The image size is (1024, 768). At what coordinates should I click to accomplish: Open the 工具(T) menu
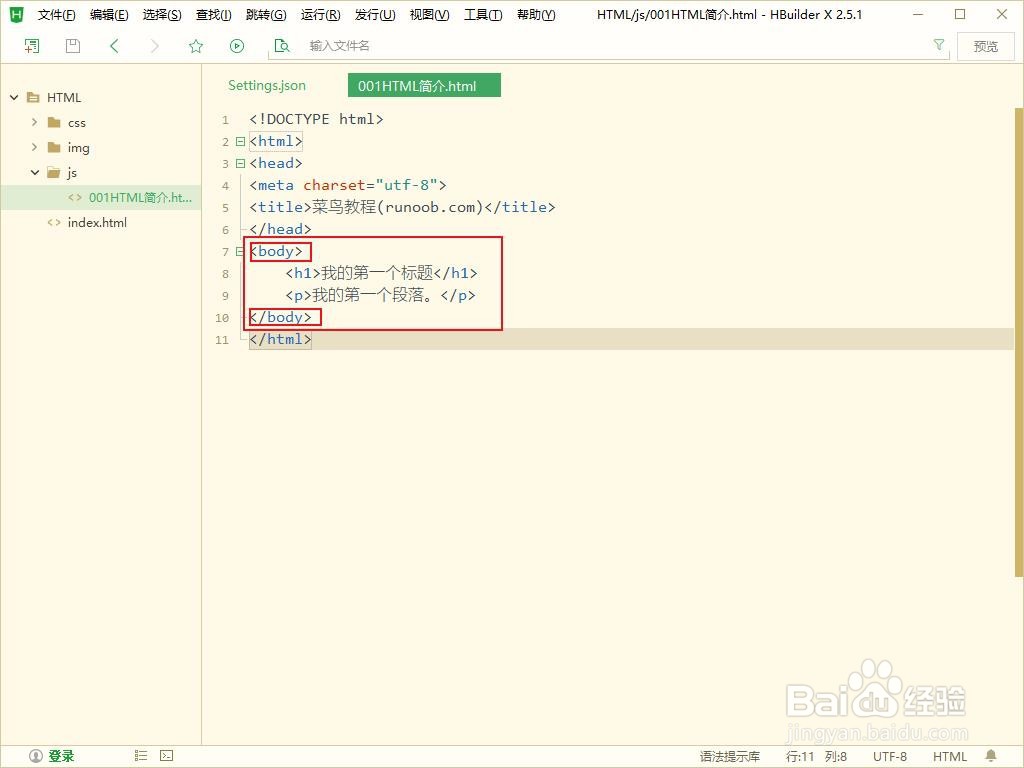483,14
